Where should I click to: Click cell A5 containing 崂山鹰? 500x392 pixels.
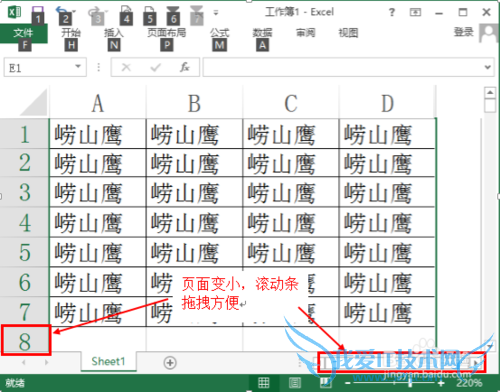pos(98,252)
